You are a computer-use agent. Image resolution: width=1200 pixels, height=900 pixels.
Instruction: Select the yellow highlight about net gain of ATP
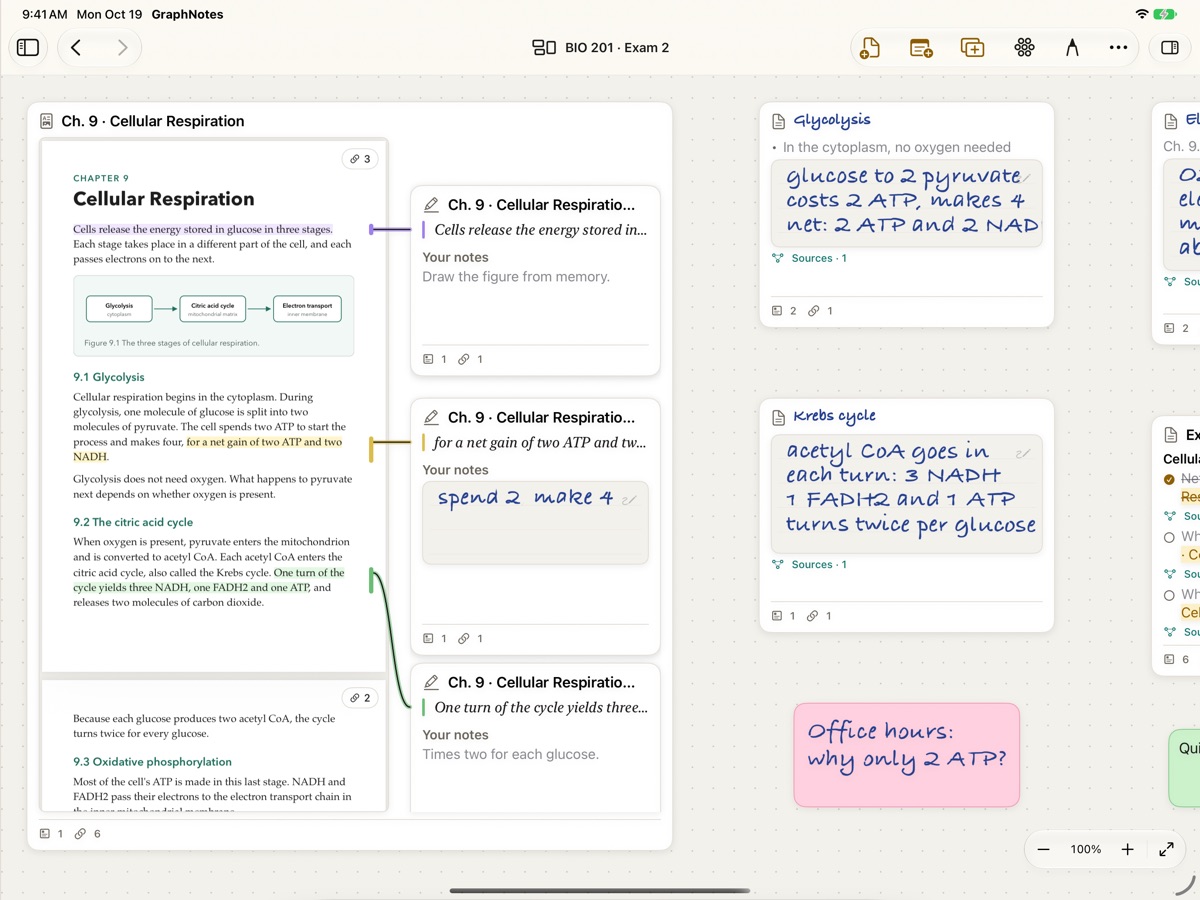click(x=208, y=449)
